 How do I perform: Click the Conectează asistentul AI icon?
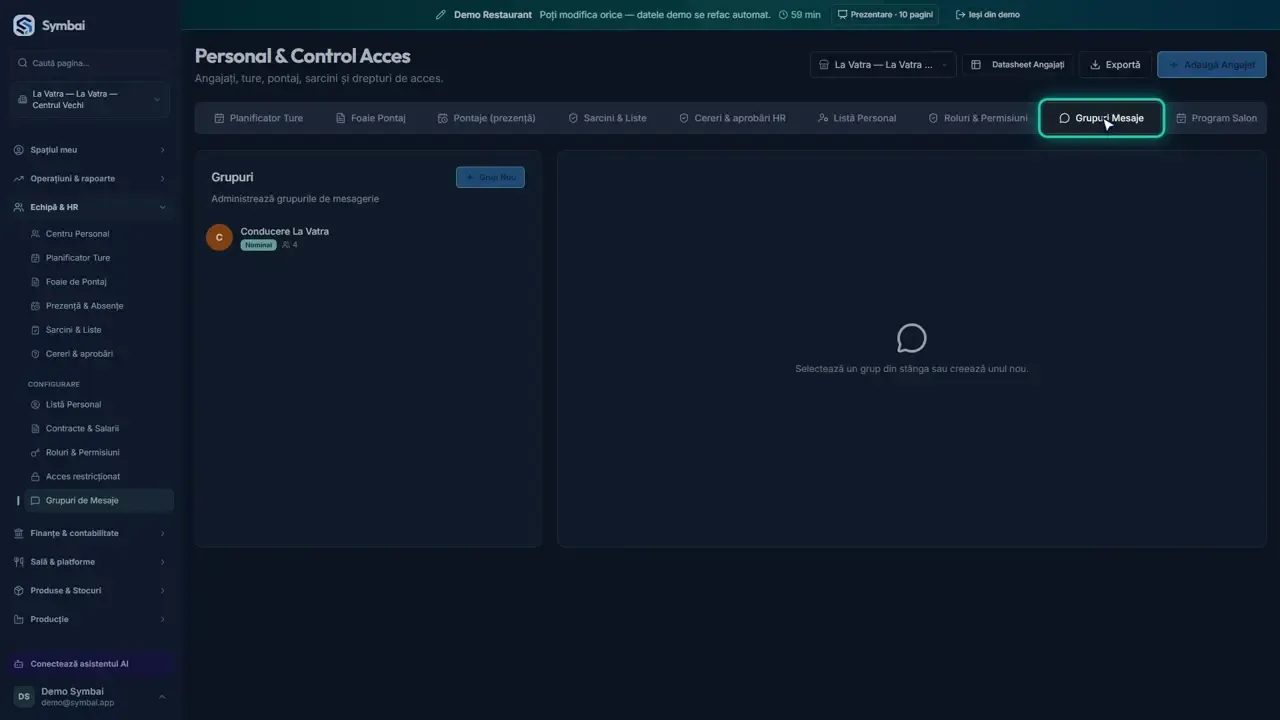click(x=19, y=664)
